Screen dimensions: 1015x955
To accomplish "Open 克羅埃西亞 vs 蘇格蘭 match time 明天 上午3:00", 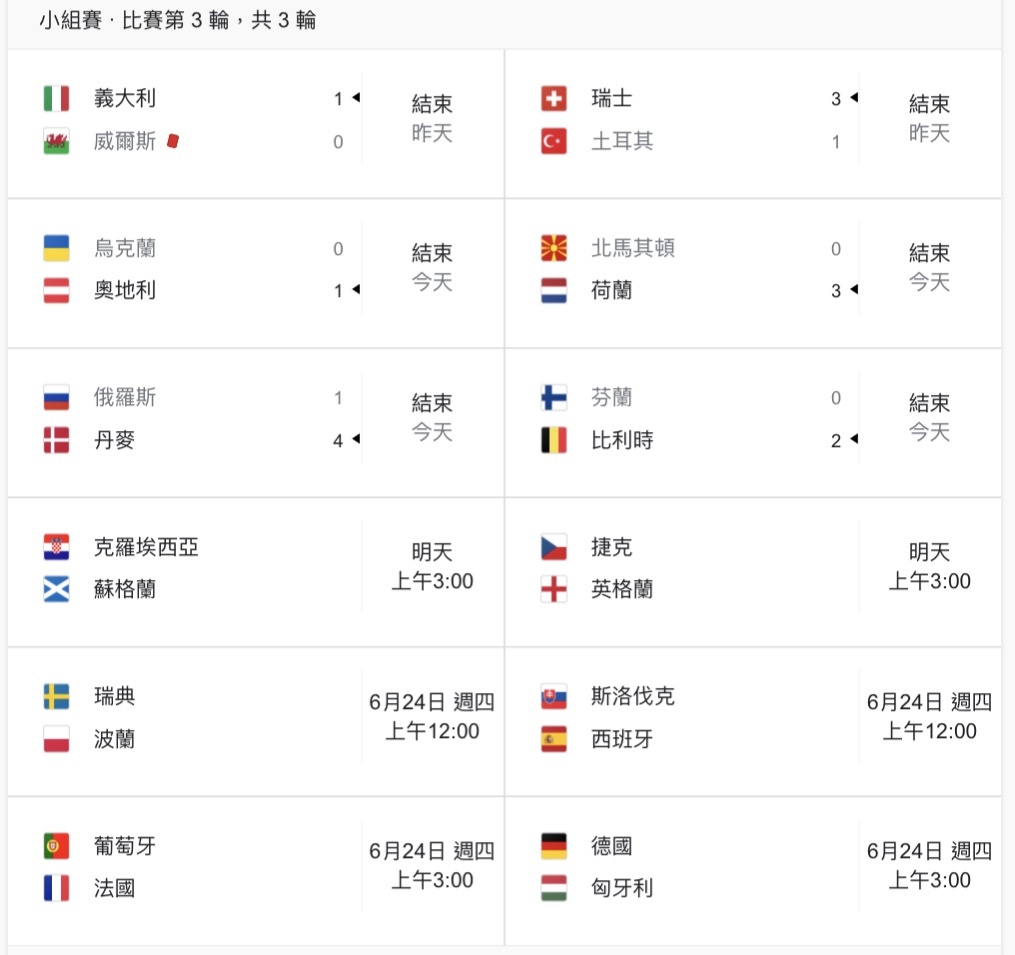I will coord(432,567).
